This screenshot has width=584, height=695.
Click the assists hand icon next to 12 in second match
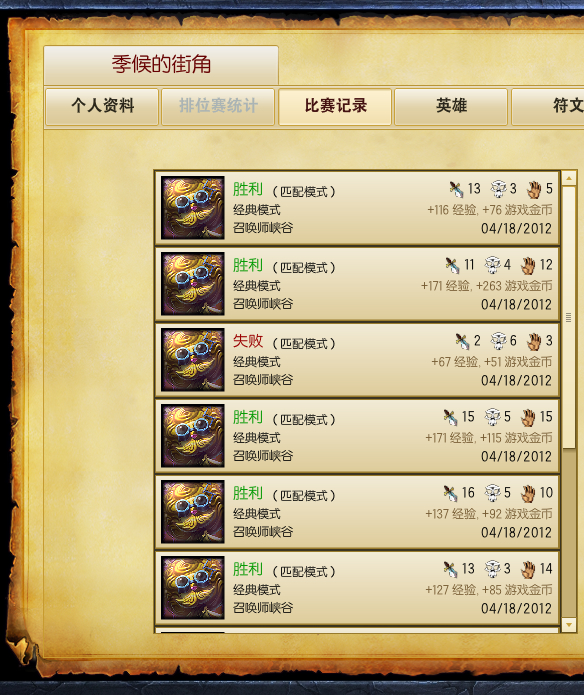click(x=528, y=266)
